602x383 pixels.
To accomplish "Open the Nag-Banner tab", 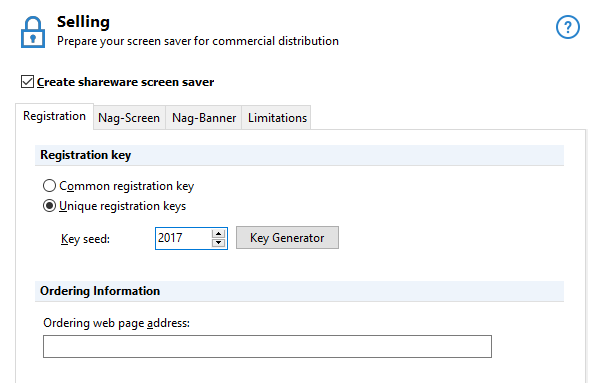I will (204, 118).
